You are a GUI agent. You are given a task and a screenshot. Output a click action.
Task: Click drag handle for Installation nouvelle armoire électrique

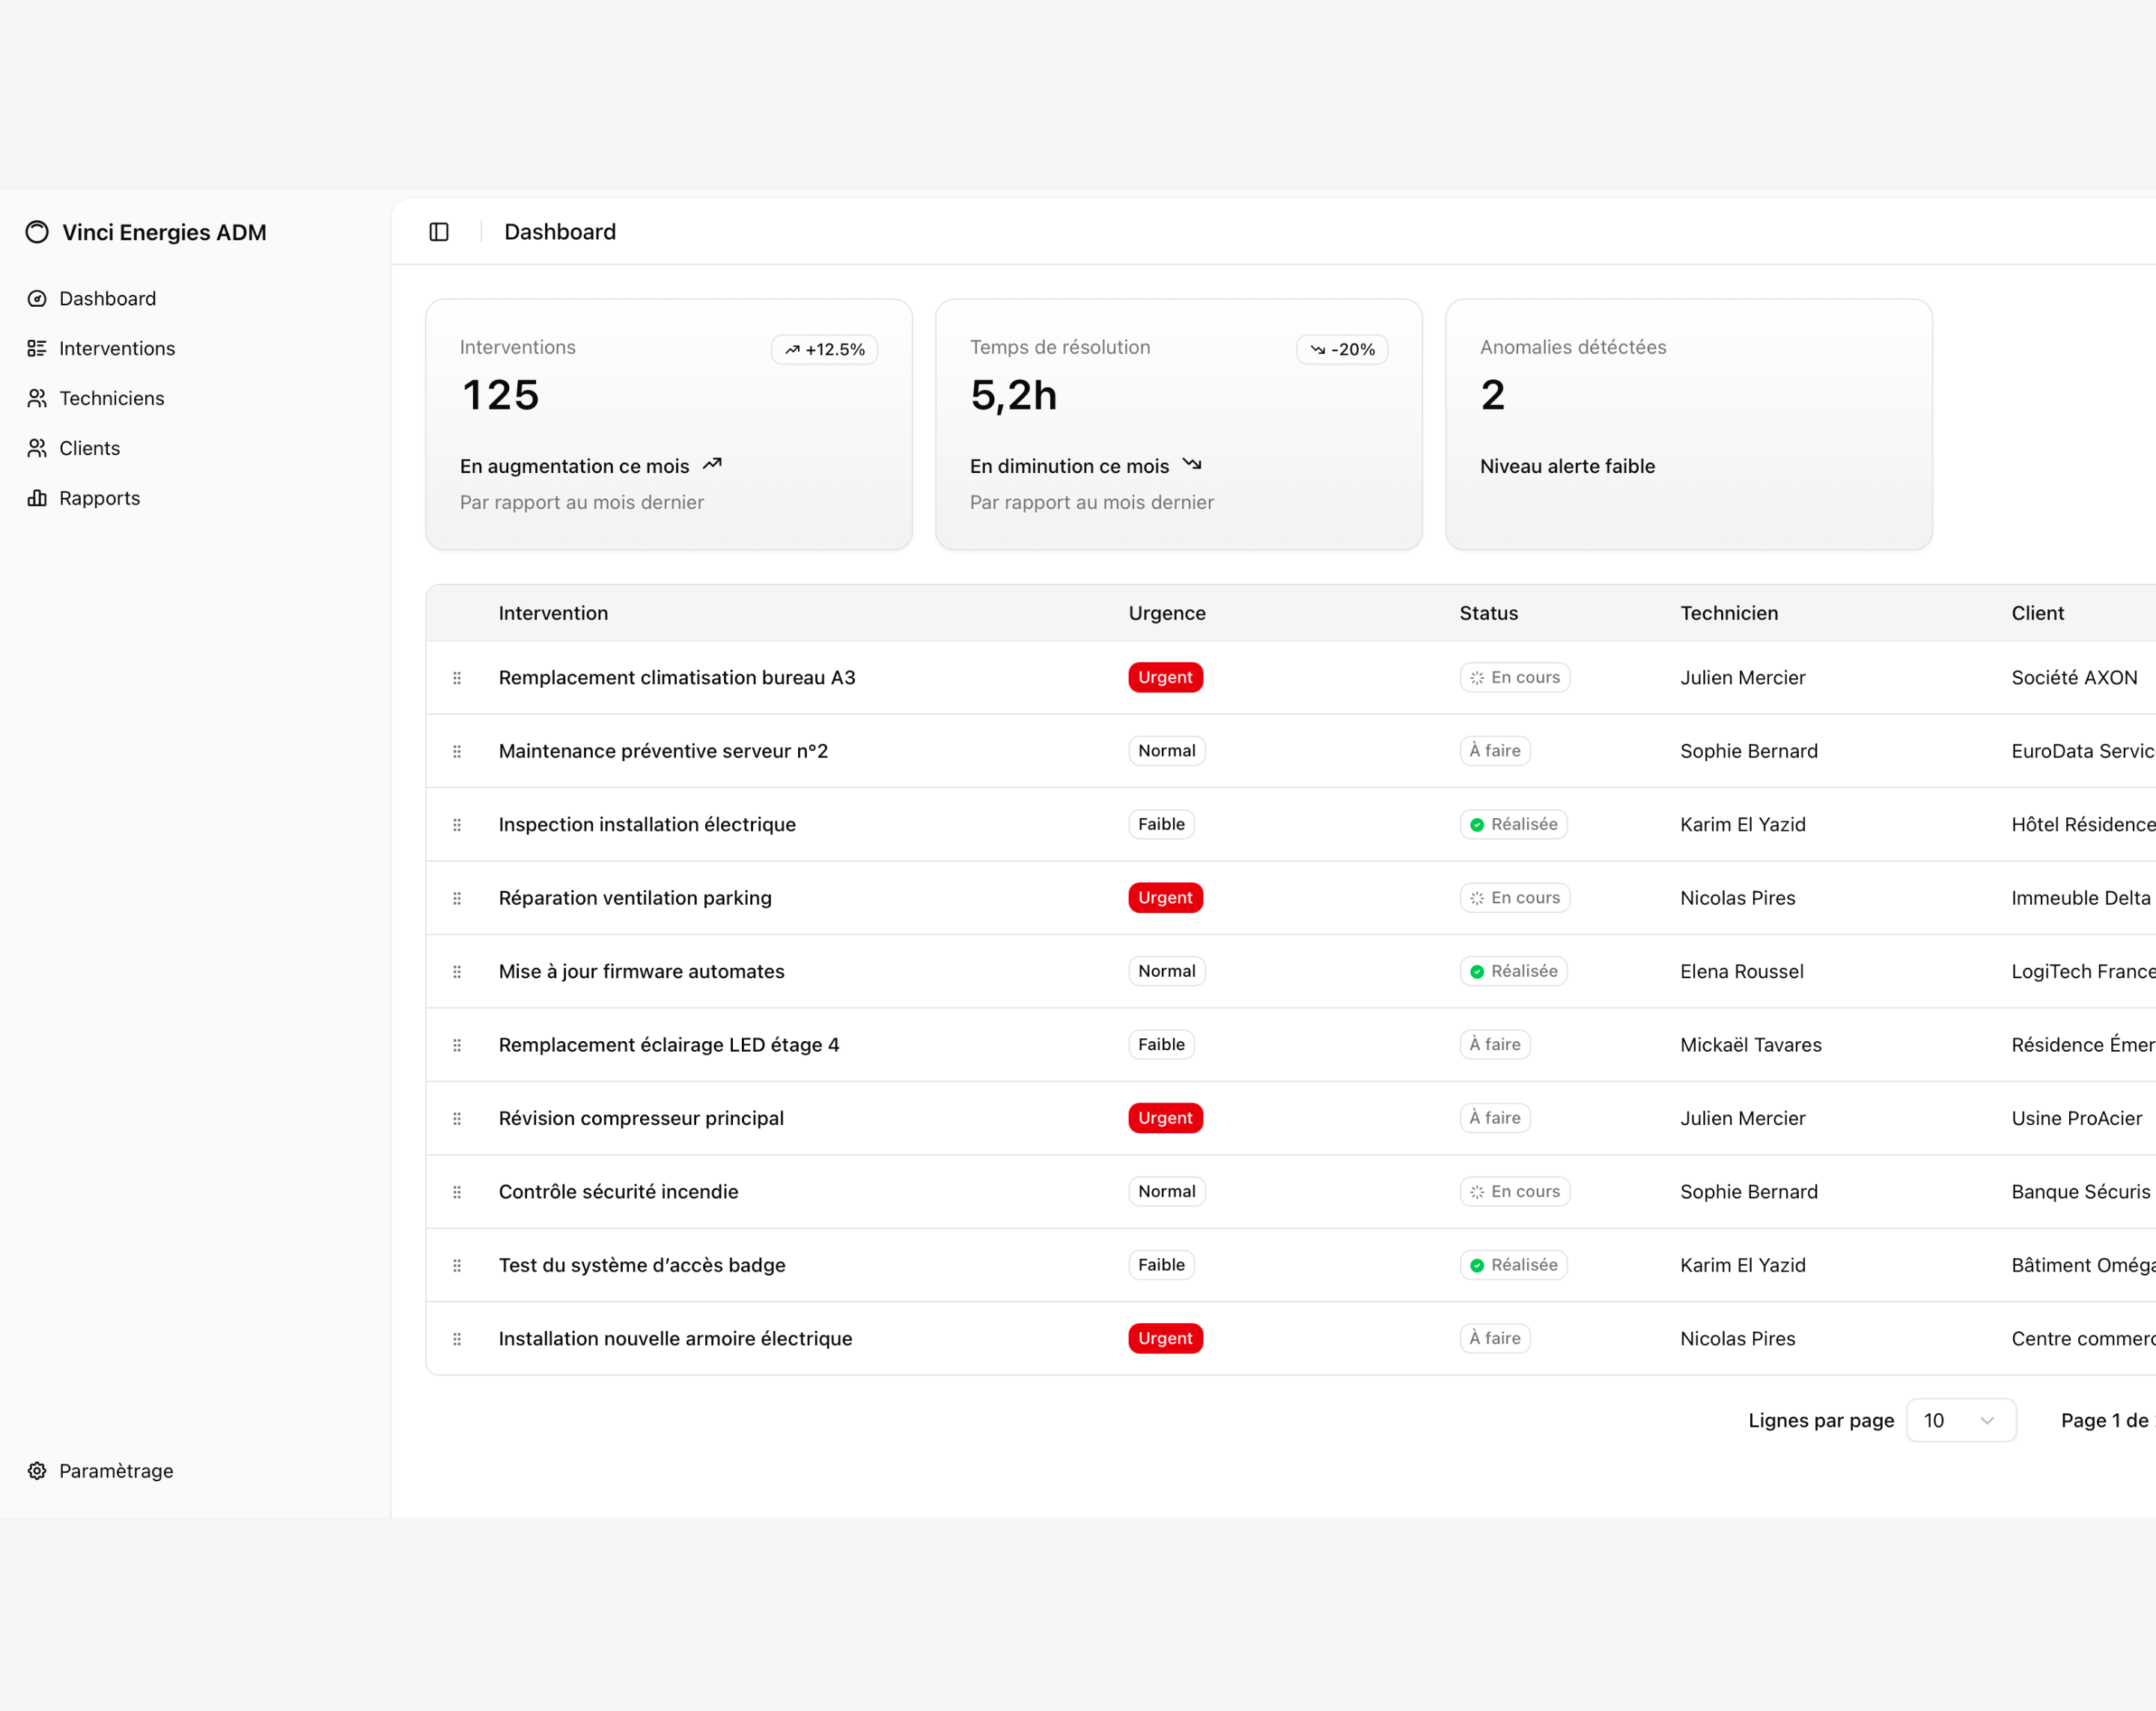click(457, 1339)
